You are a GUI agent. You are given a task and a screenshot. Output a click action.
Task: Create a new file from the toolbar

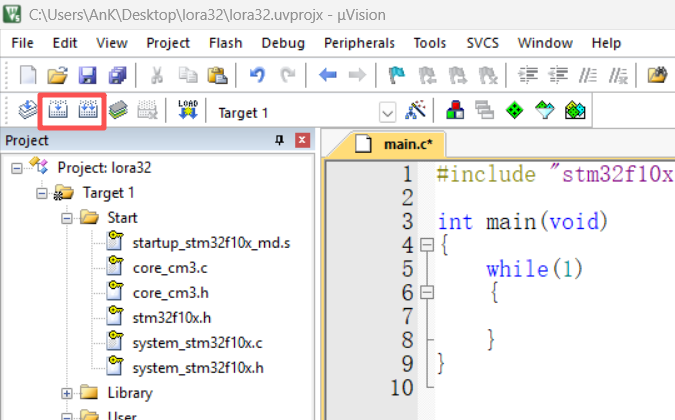click(x=28, y=75)
